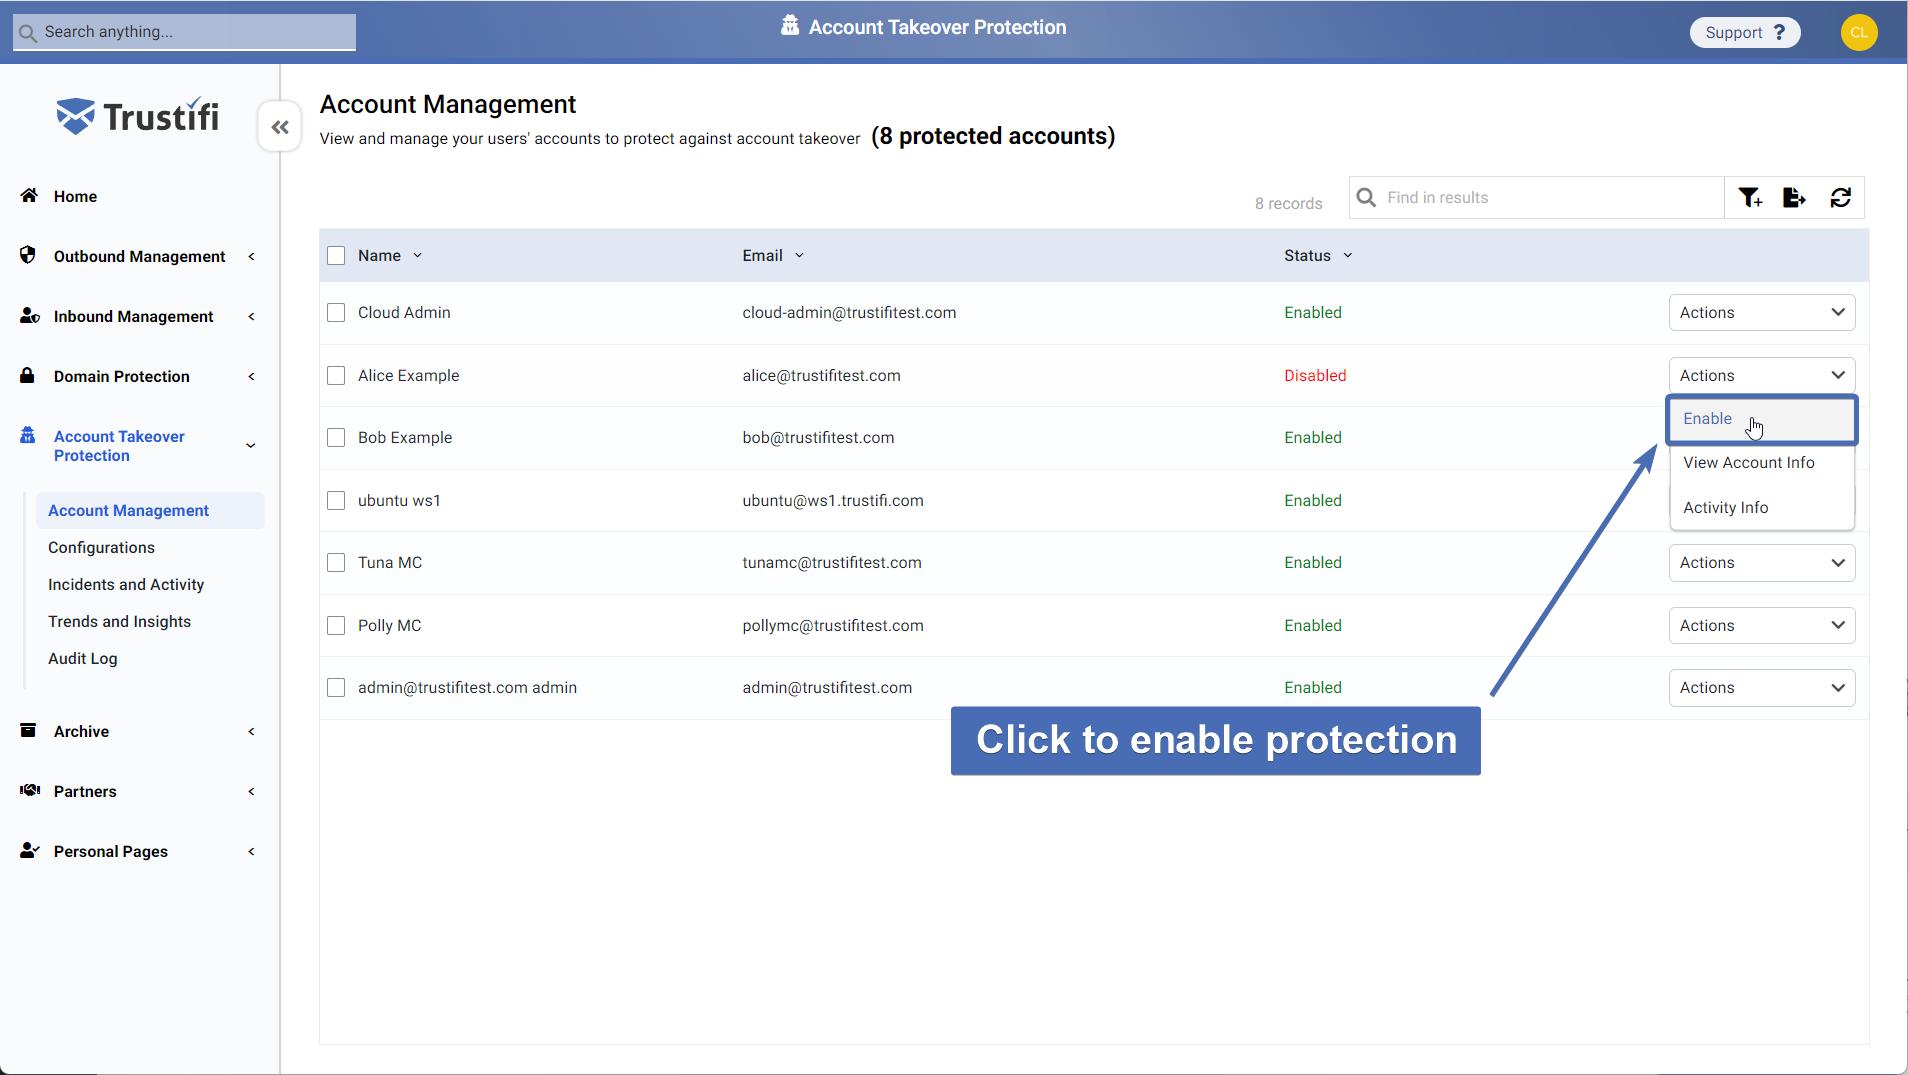1908x1075 pixels.
Task: Open Actions dropdown for admin@trustifitest.com
Action: tap(1762, 687)
